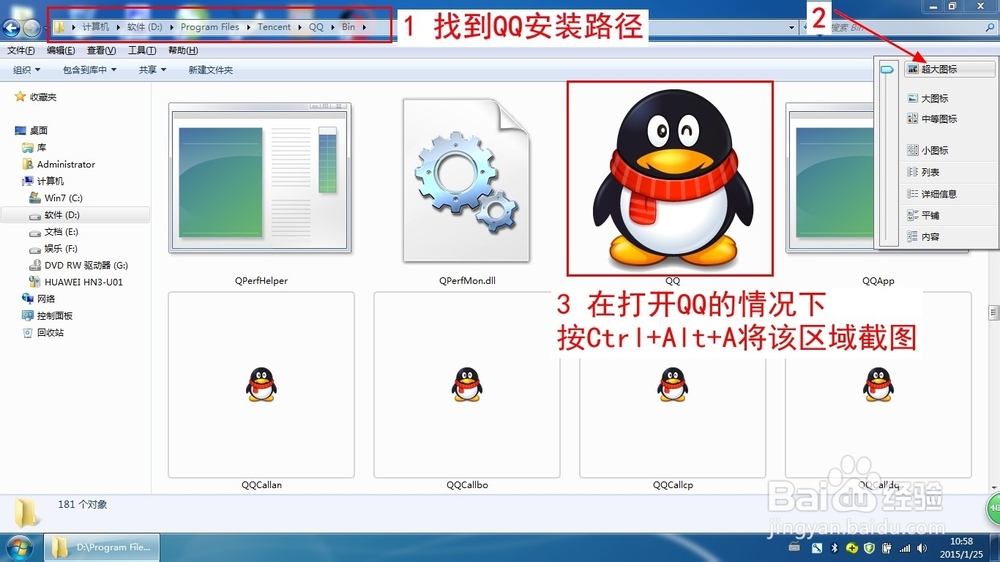This screenshot has height=562, width=1000.
Task: Open the 工具(T) menu
Action: pos(142,50)
